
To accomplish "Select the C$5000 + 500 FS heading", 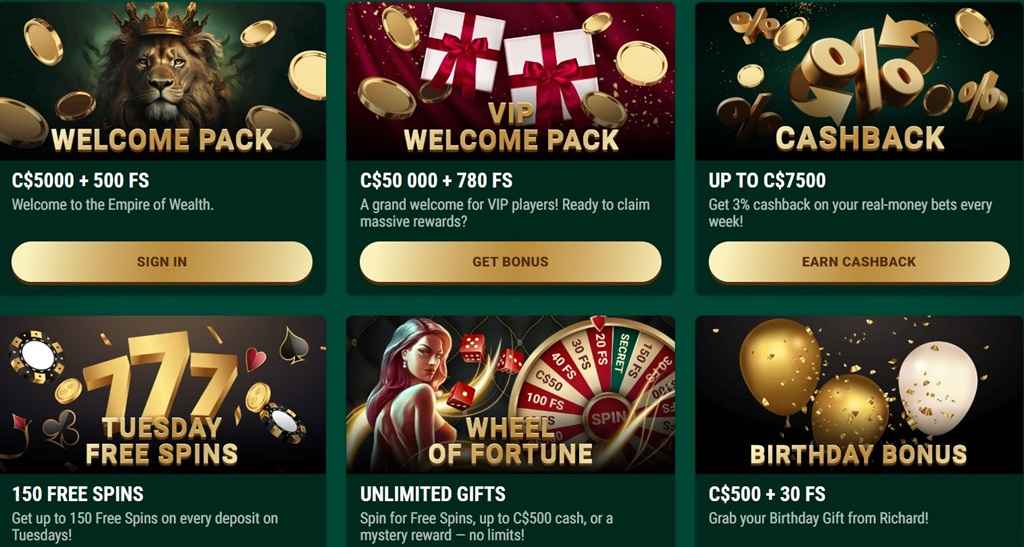I will [80, 180].
